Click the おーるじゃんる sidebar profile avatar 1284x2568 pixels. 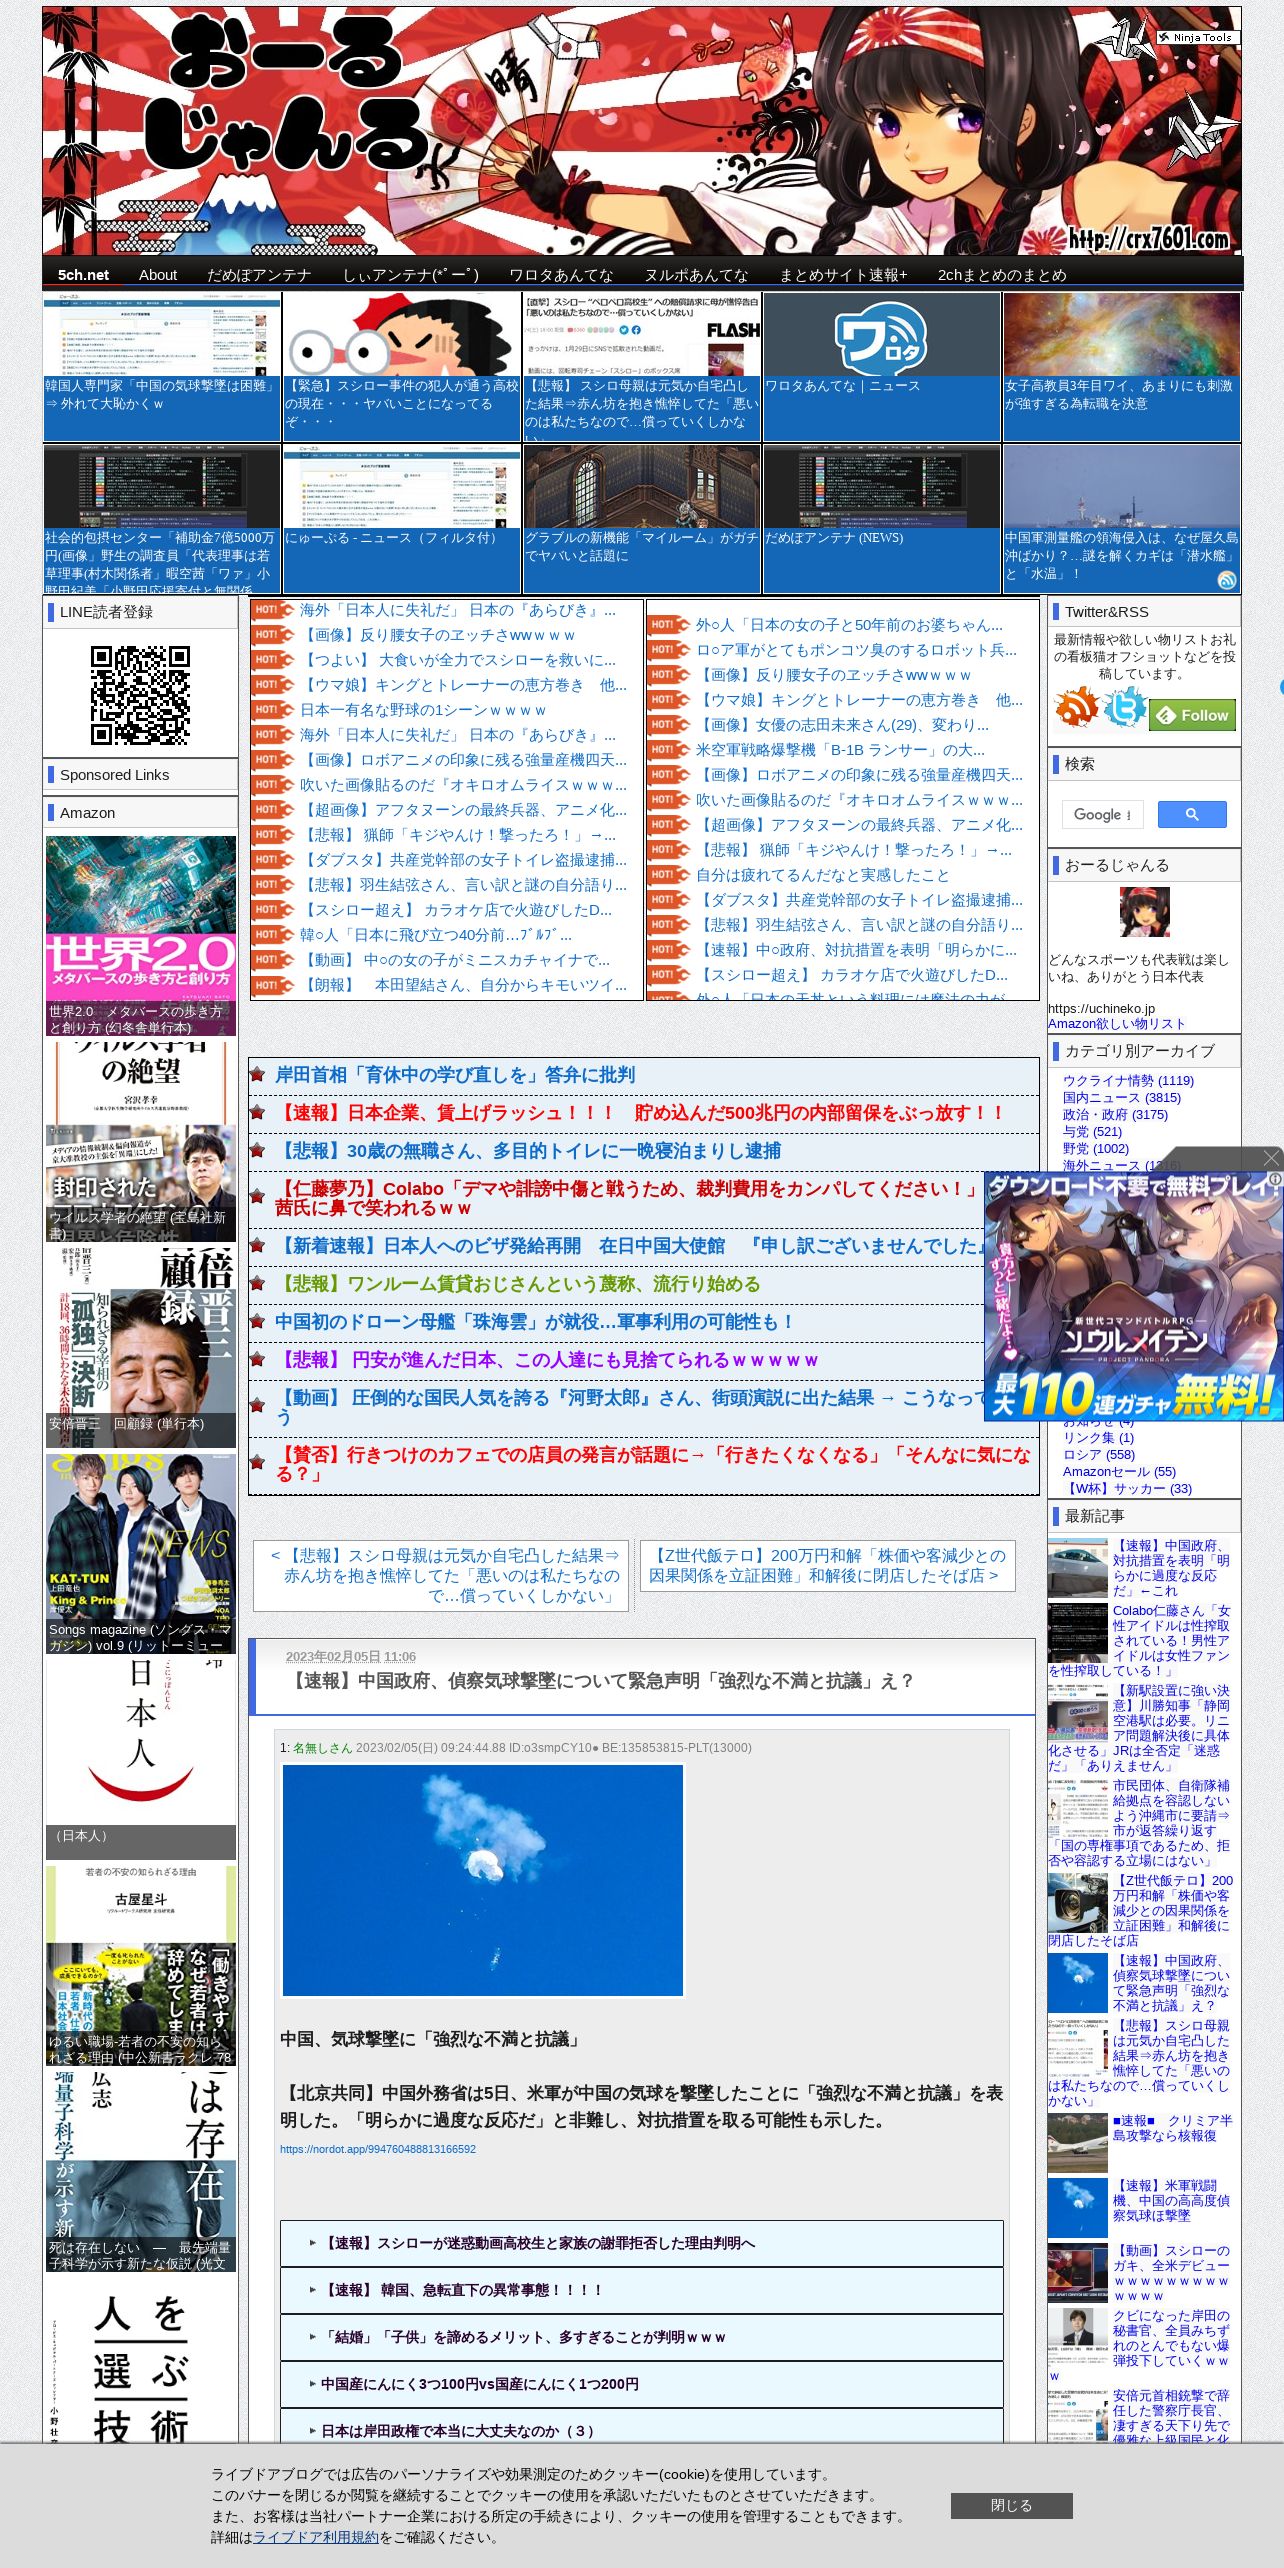(x=1144, y=912)
